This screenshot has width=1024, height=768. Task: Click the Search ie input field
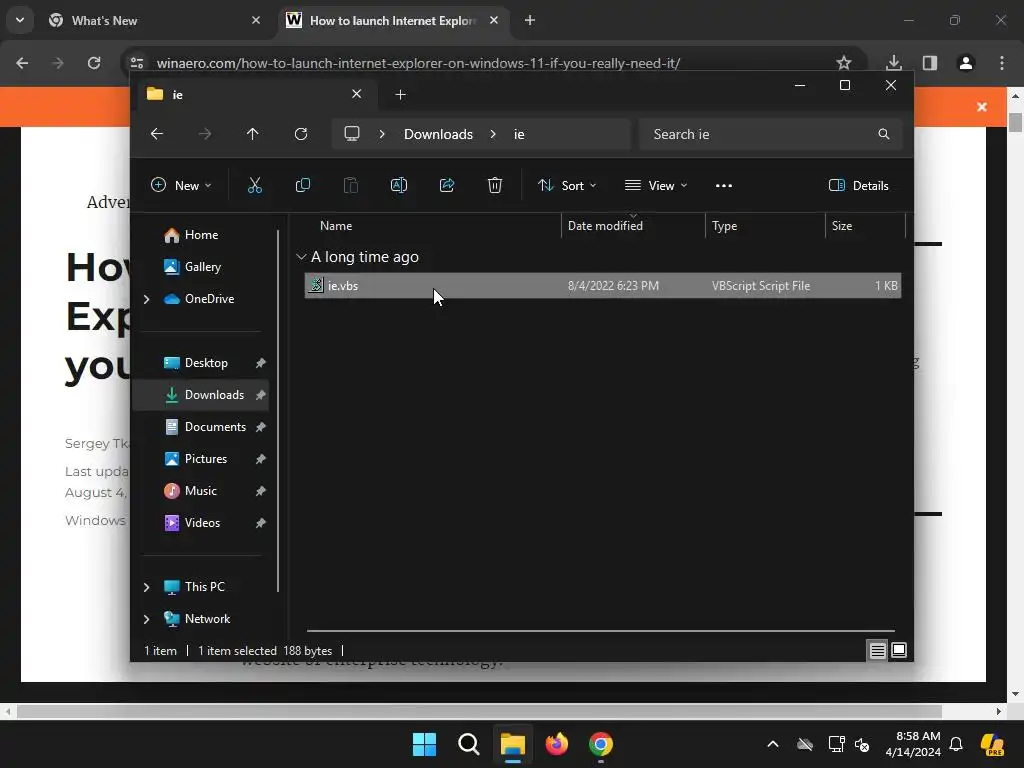(x=771, y=134)
